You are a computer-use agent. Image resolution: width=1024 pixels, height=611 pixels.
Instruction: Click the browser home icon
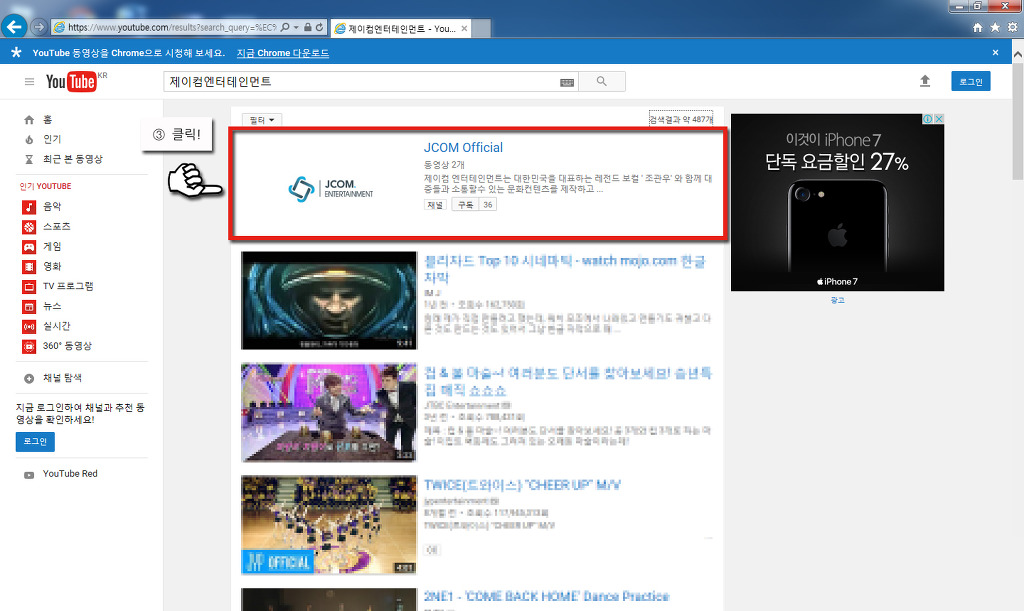pos(978,27)
